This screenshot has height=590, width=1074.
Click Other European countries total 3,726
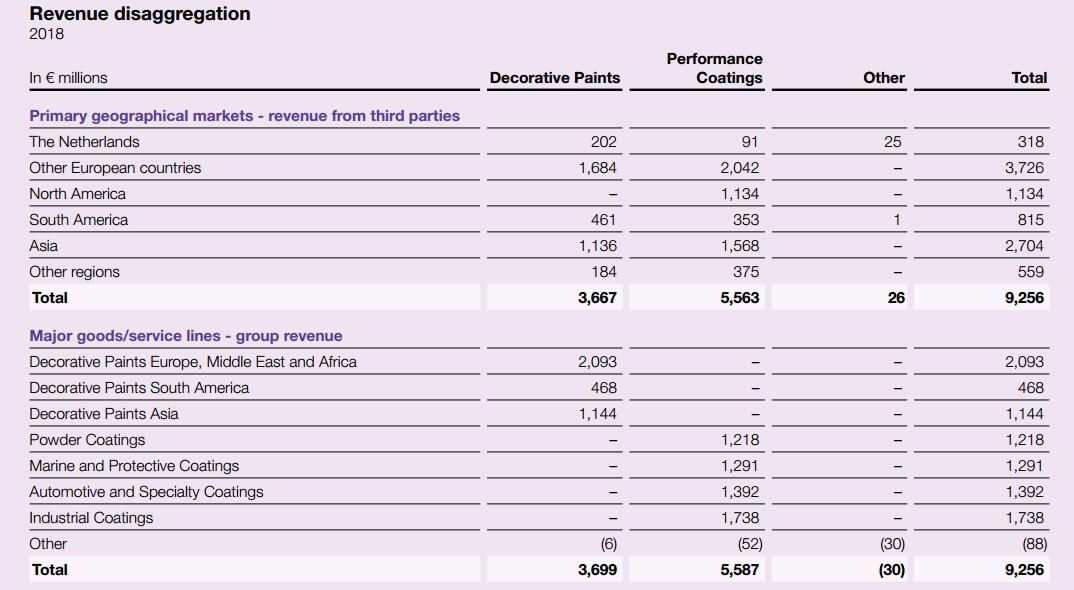click(x=1024, y=168)
